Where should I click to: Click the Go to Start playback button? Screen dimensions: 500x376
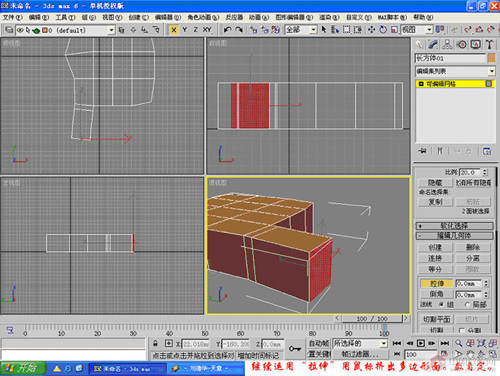coord(397,343)
